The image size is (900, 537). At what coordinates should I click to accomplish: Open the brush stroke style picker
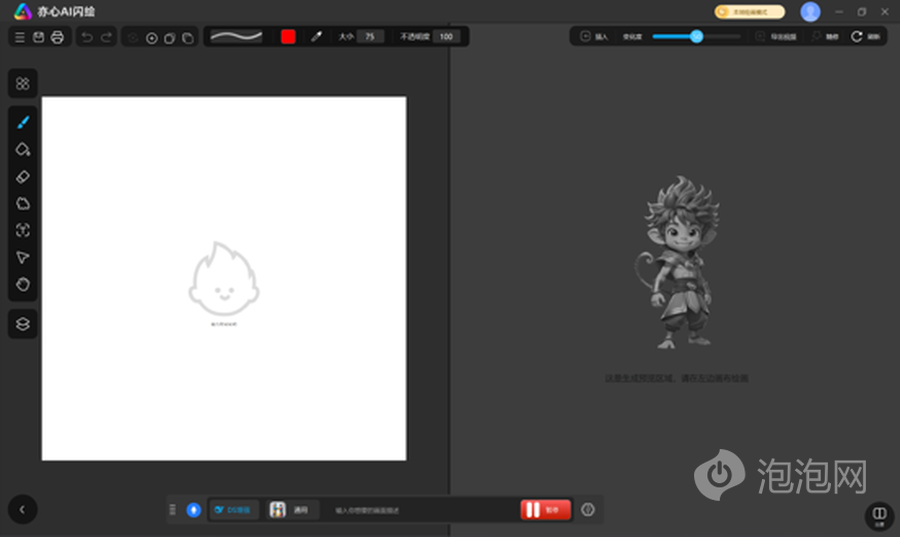[236, 37]
